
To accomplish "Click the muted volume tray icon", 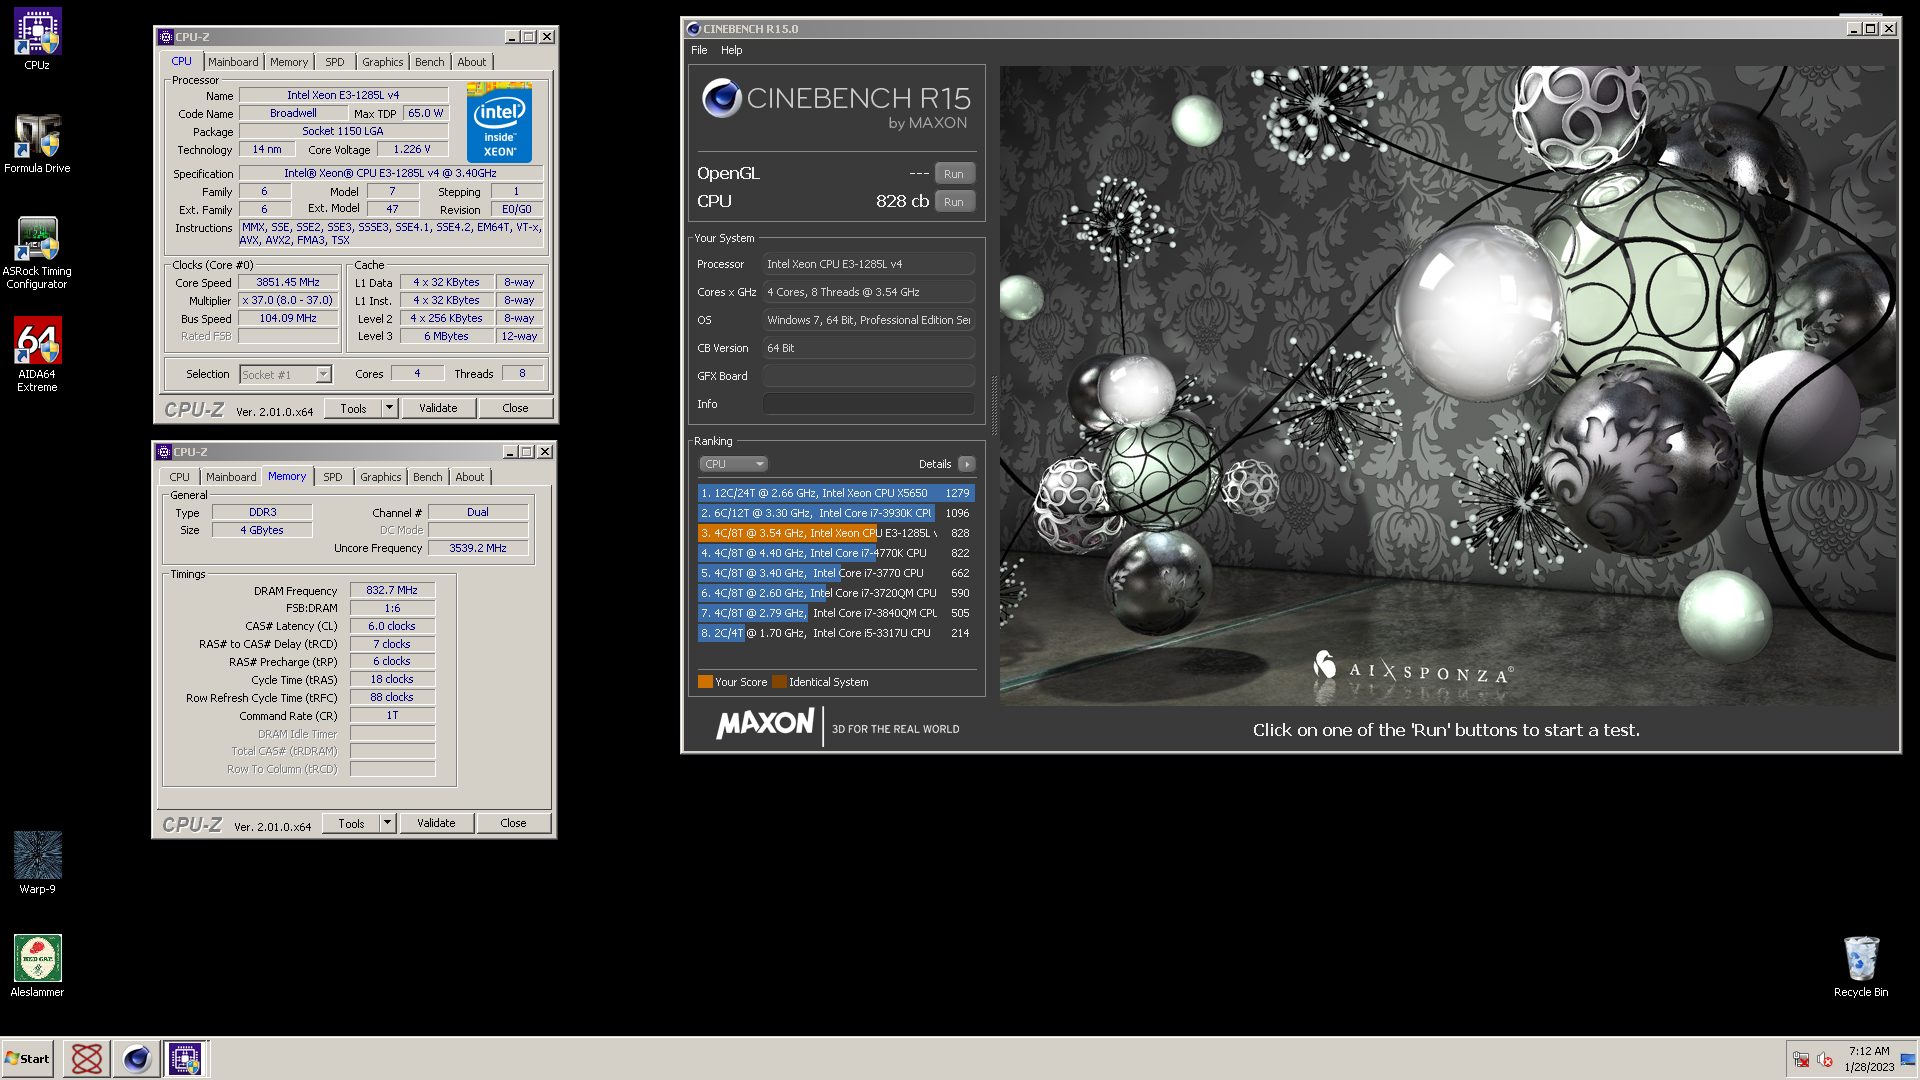I will [1825, 1059].
